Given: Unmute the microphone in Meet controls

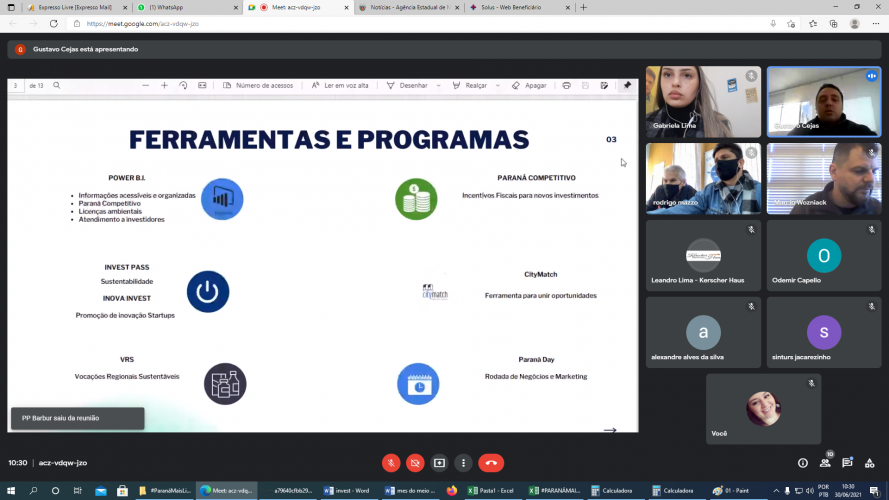Looking at the screenshot, I should pyautogui.click(x=391, y=463).
